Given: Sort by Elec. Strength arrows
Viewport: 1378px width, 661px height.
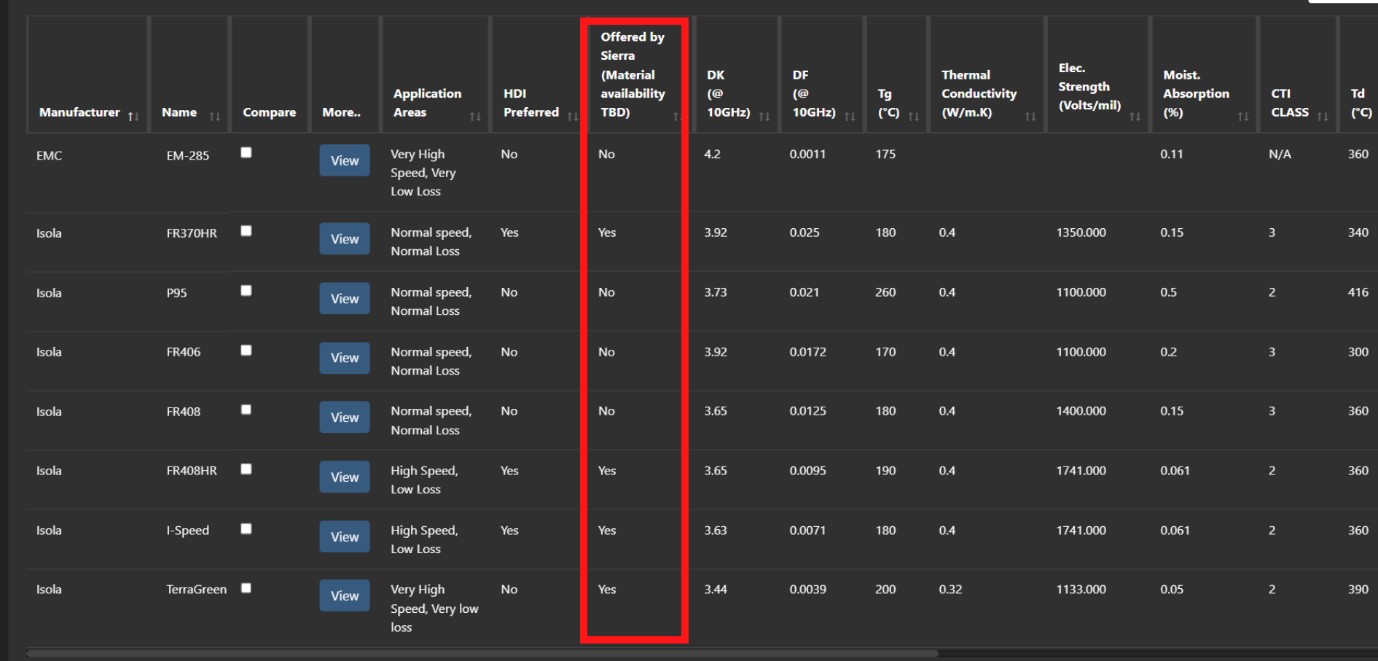Looking at the screenshot, I should (1135, 117).
